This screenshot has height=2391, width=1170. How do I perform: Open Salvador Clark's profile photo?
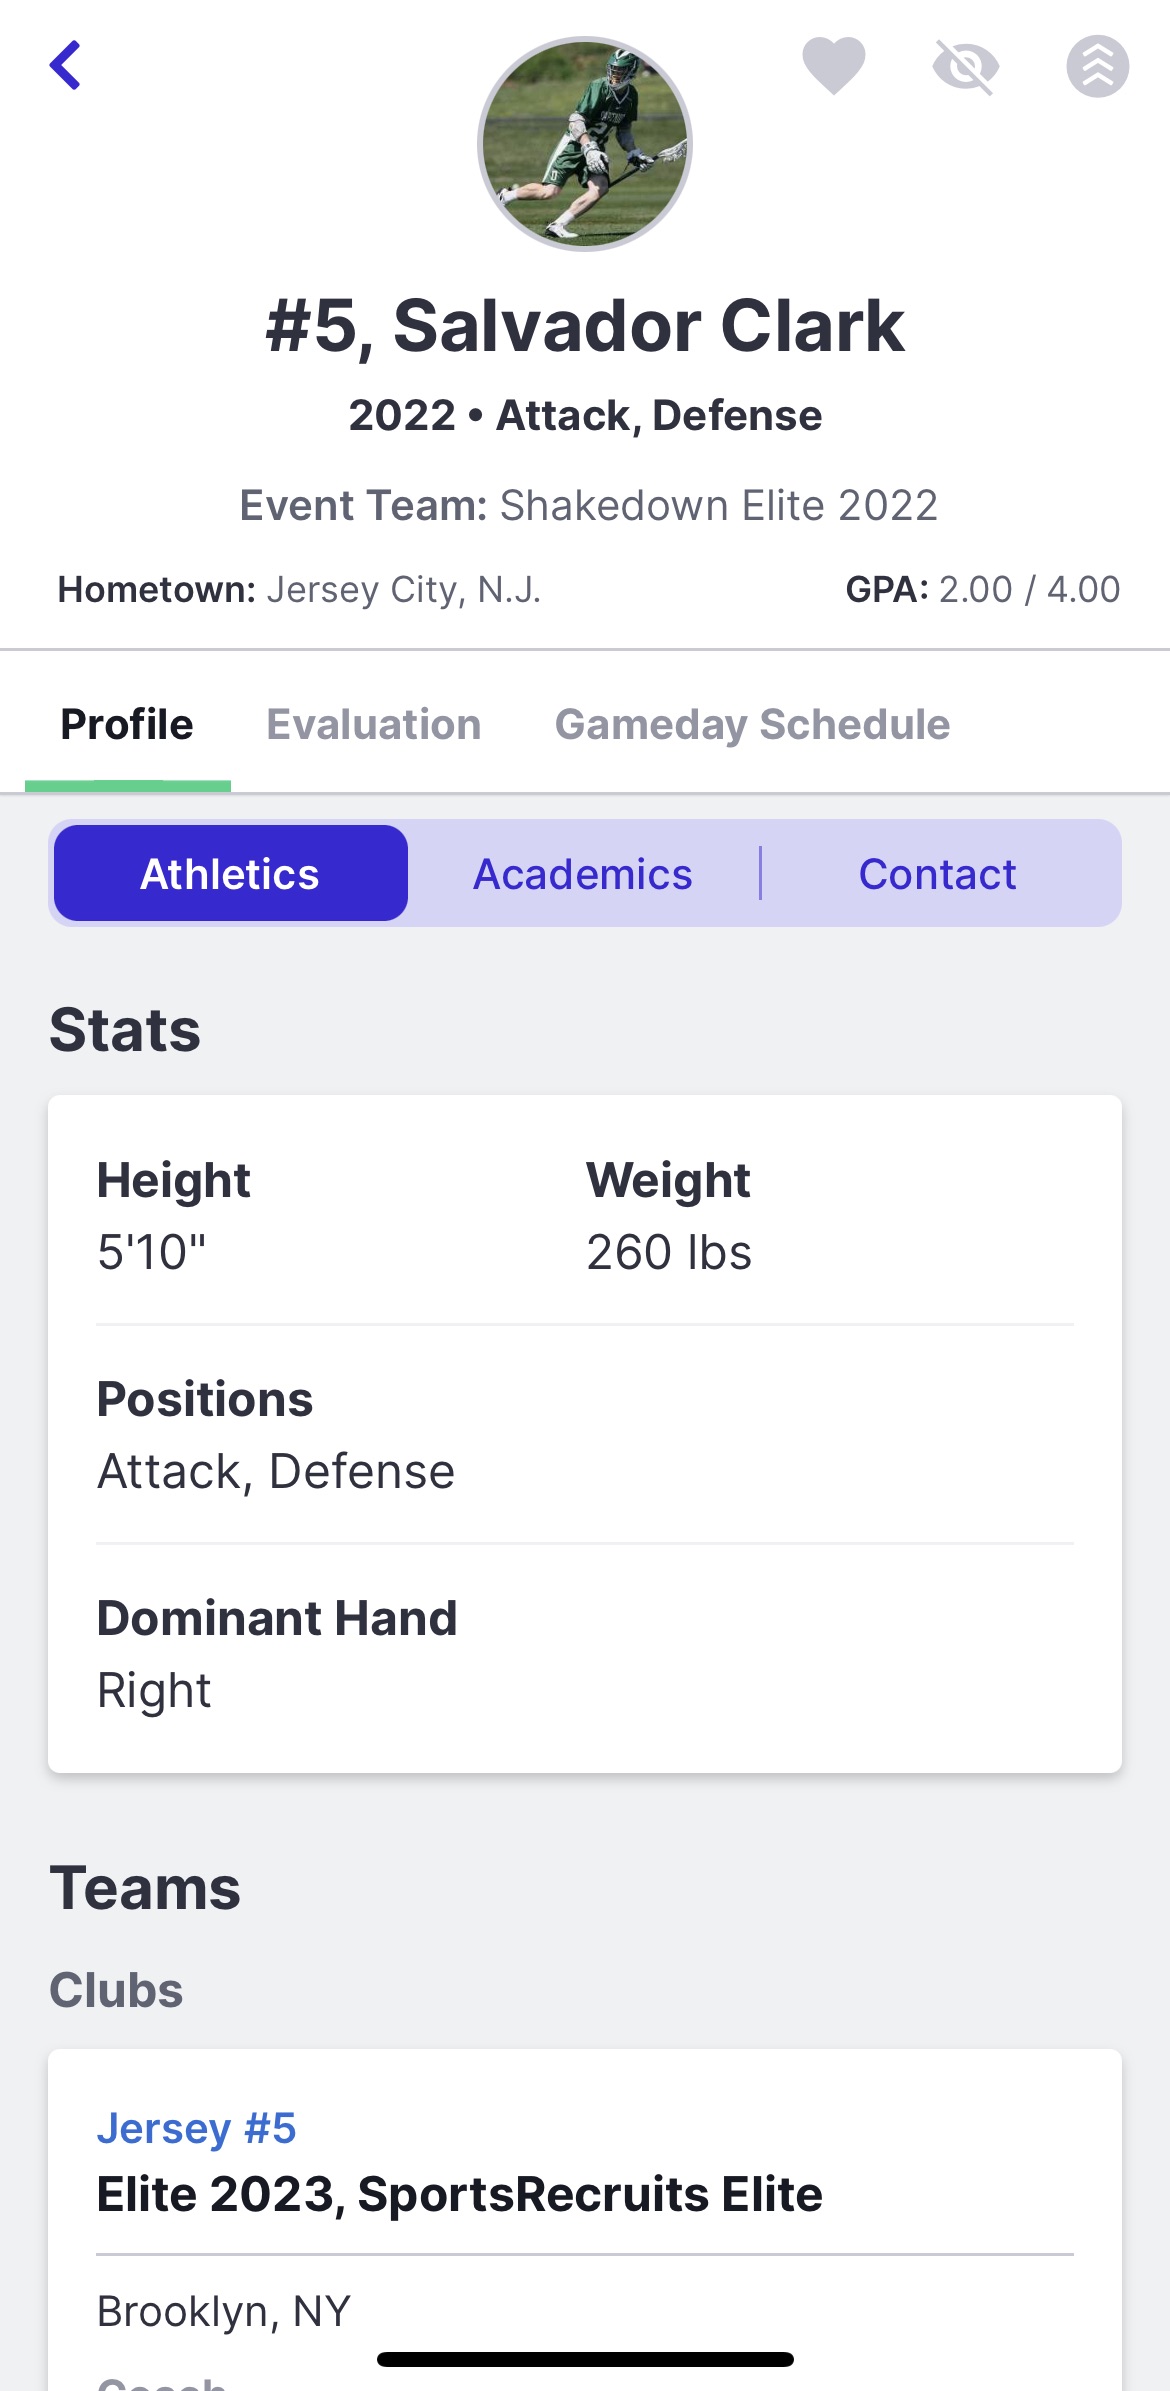(x=585, y=144)
